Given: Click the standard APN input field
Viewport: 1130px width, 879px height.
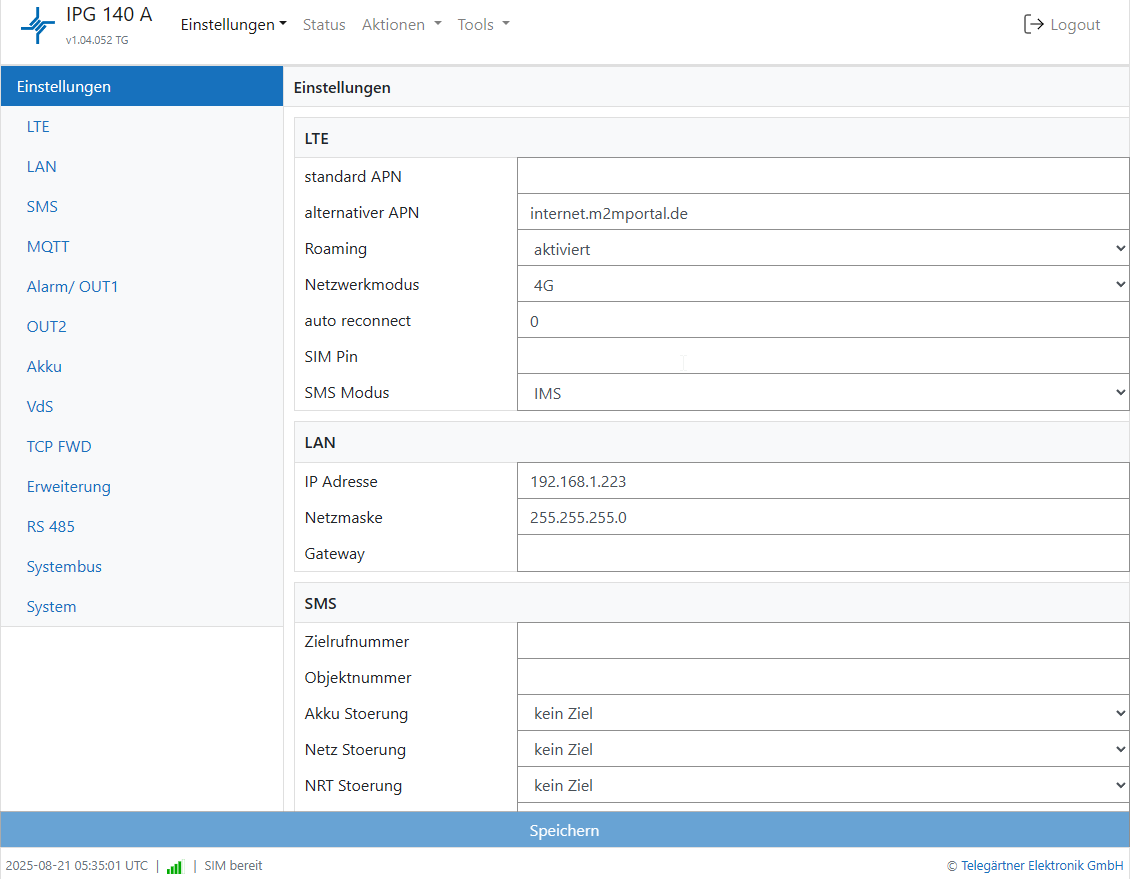Looking at the screenshot, I should click(823, 177).
